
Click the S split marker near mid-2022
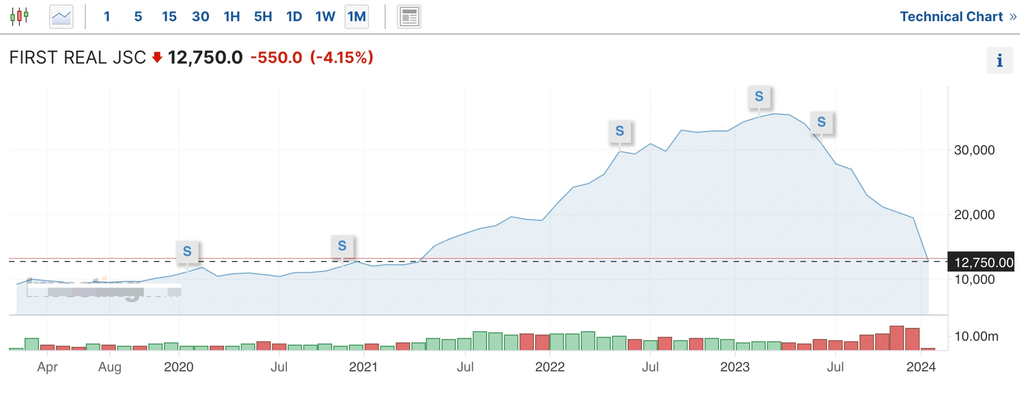click(620, 131)
